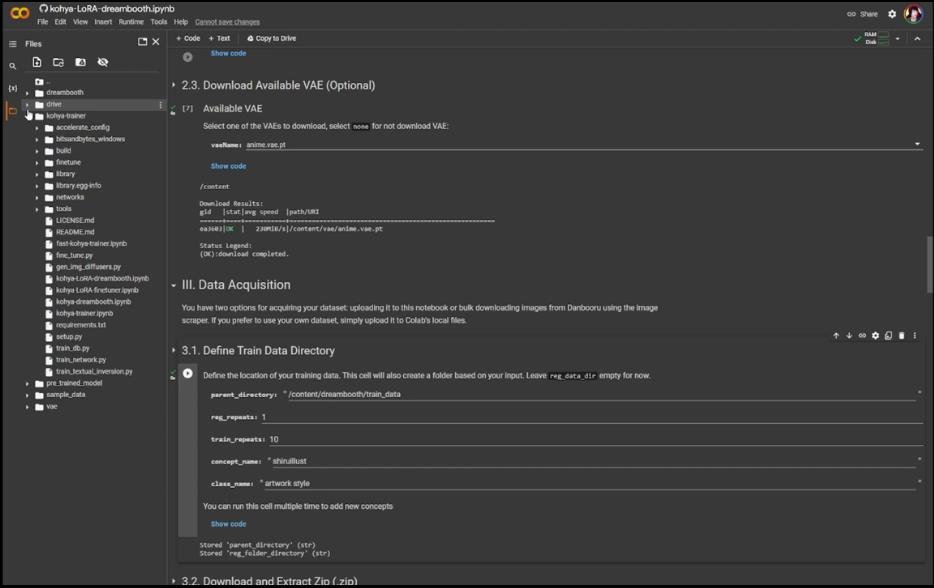The height and width of the screenshot is (588, 934).
Task: Copy link to the selected cell
Action: (863, 336)
